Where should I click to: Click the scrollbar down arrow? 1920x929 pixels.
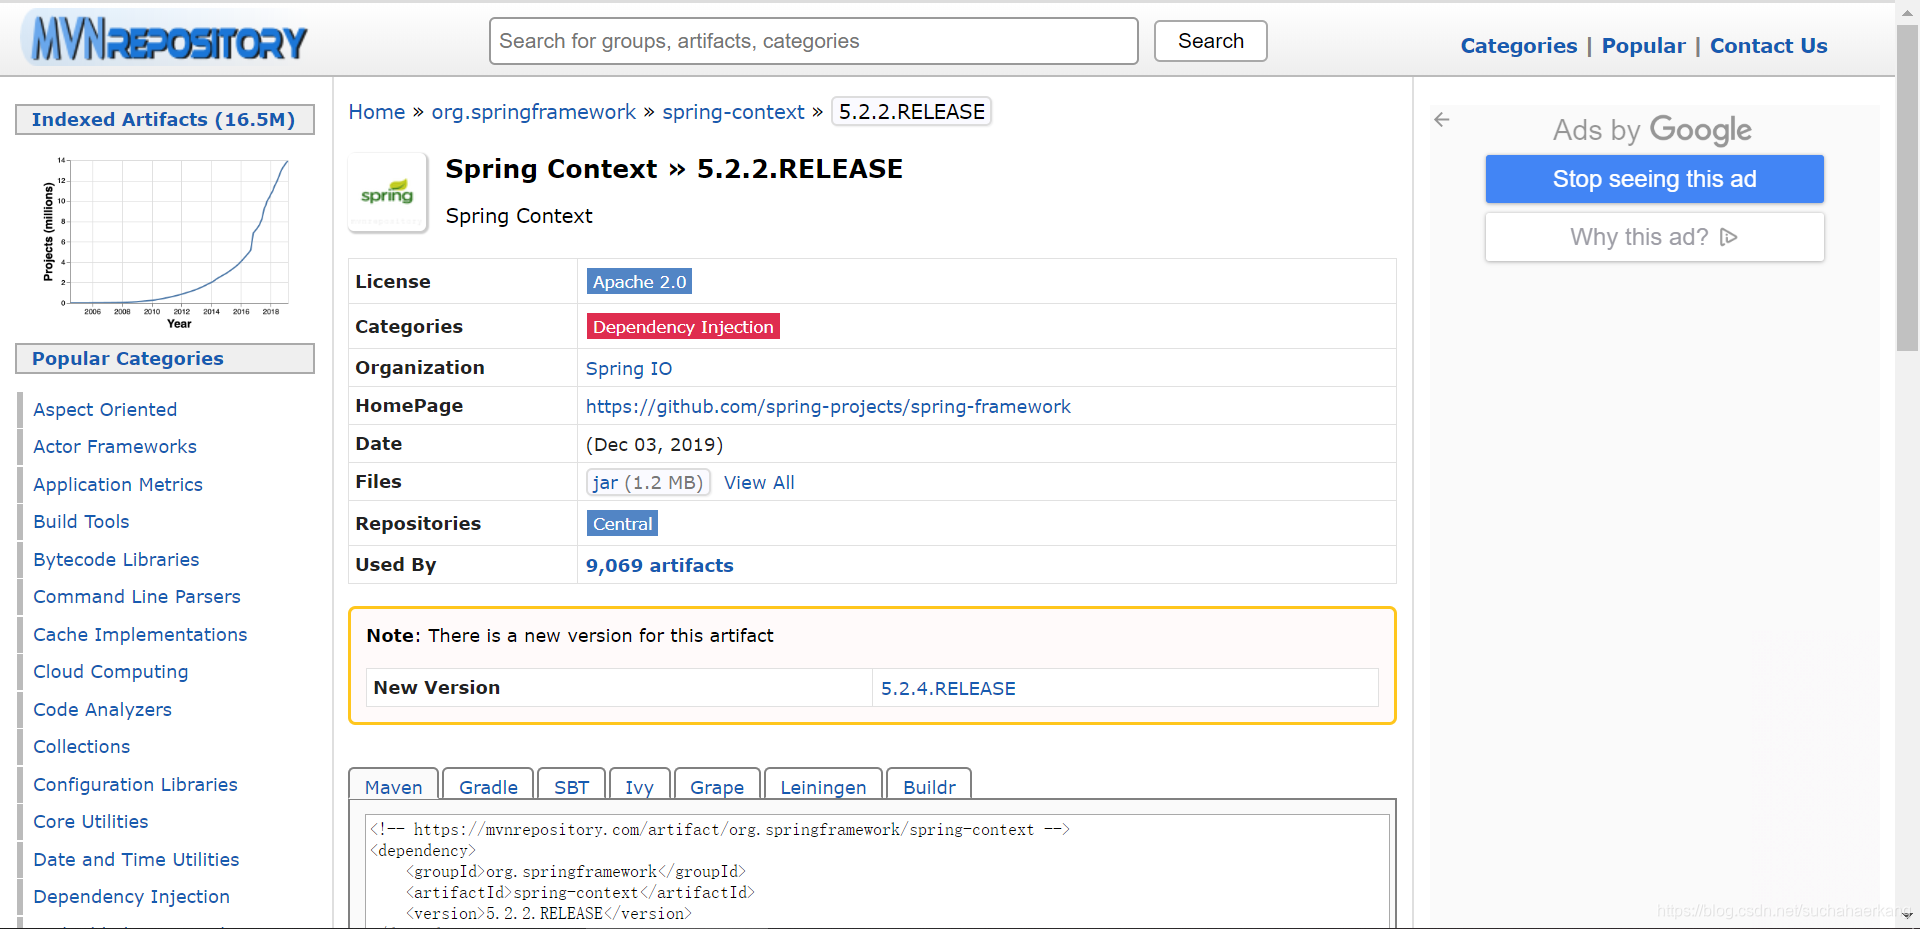(1907, 916)
